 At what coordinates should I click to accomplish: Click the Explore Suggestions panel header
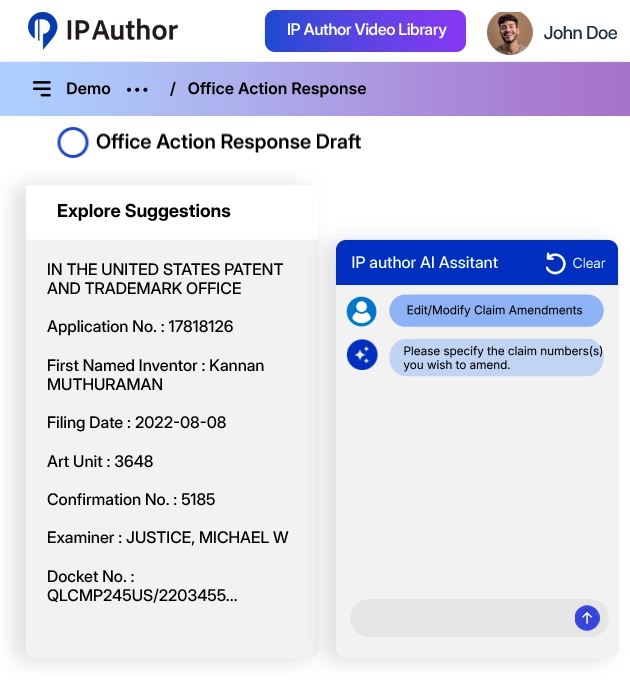[x=144, y=211]
